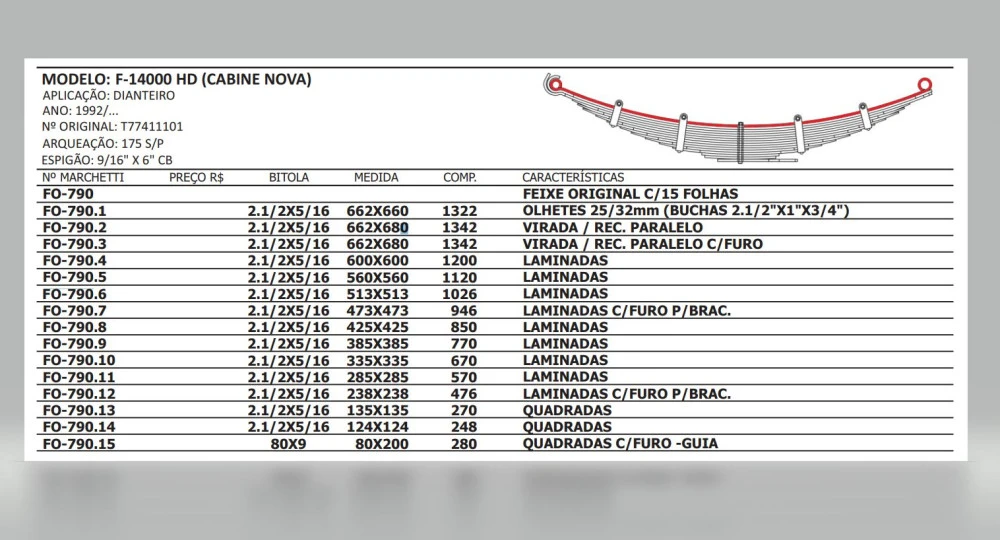Click the 'MEDIDA' column header
The image size is (1000, 540).
tap(376, 177)
